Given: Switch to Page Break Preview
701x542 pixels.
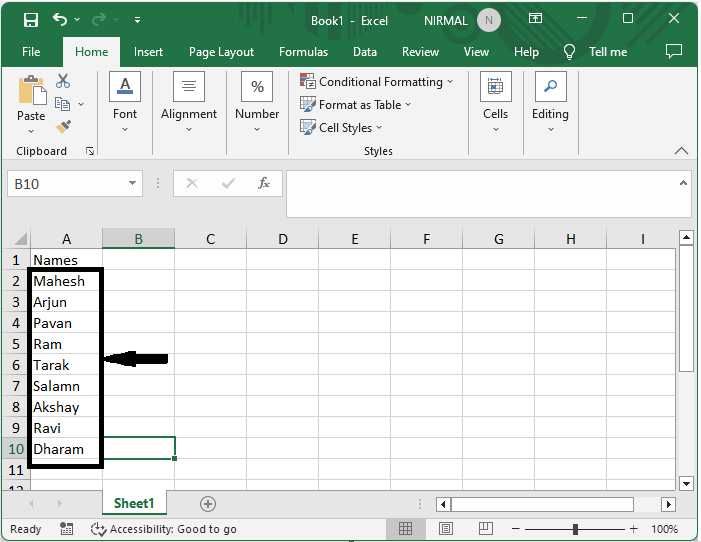Looking at the screenshot, I should (x=486, y=529).
